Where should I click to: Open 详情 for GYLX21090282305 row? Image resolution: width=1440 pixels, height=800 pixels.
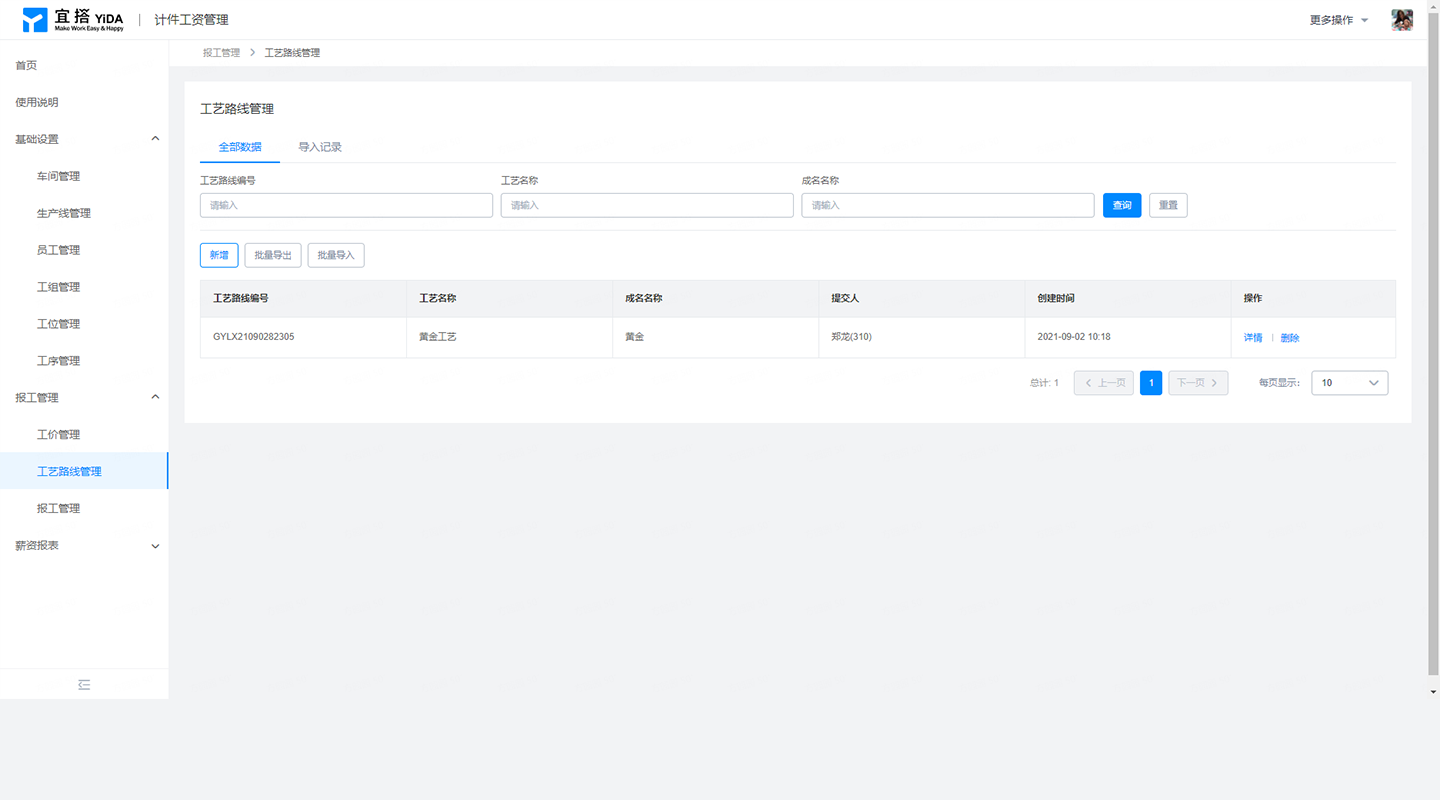1253,338
